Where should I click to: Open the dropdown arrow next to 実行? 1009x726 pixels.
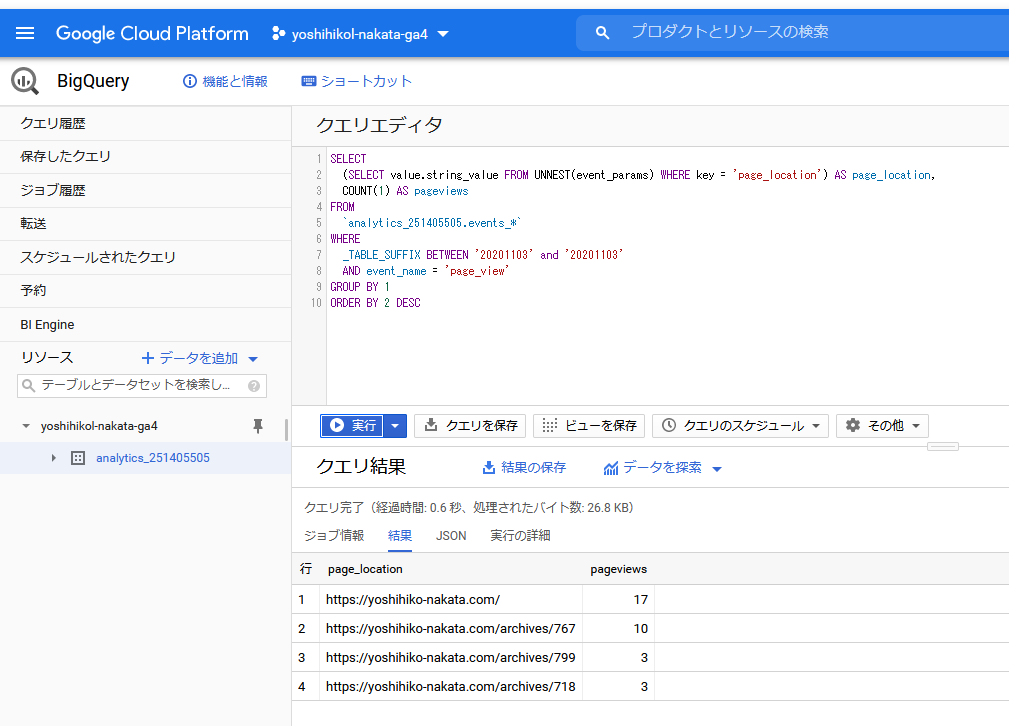tap(395, 425)
